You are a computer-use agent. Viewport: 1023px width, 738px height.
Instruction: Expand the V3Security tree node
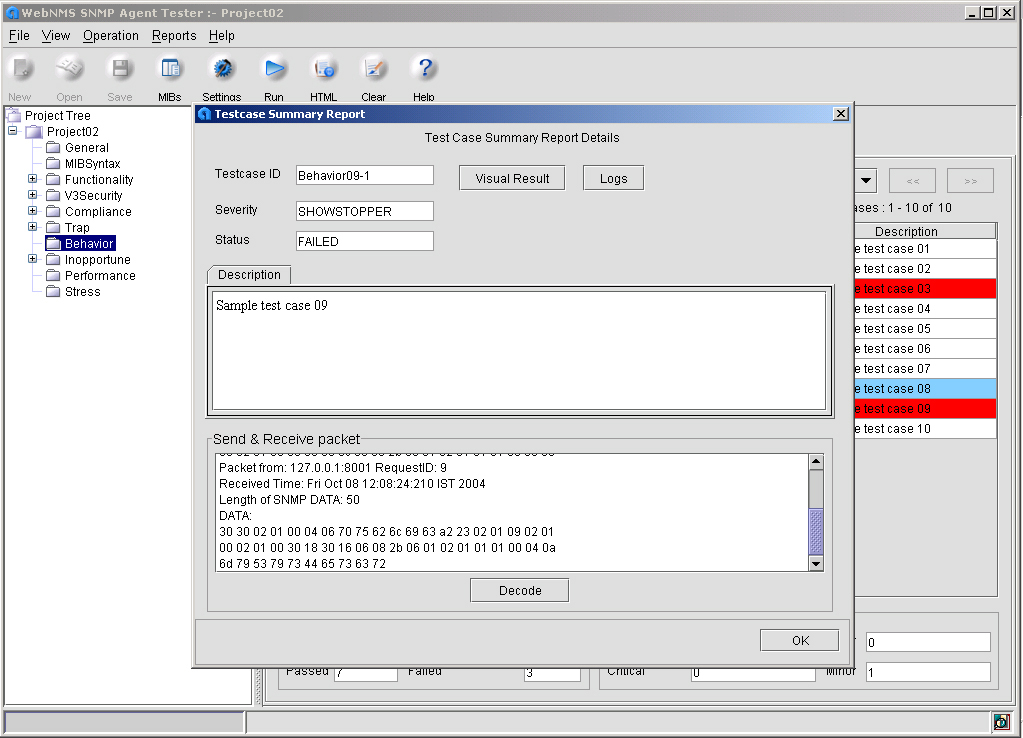[x=33, y=194]
